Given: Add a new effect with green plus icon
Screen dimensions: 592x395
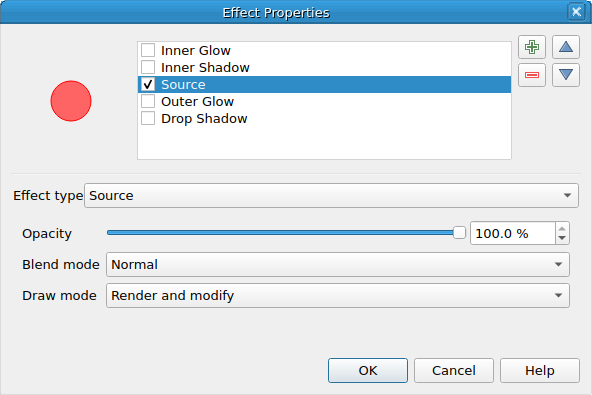Looking at the screenshot, I should coord(532,47).
